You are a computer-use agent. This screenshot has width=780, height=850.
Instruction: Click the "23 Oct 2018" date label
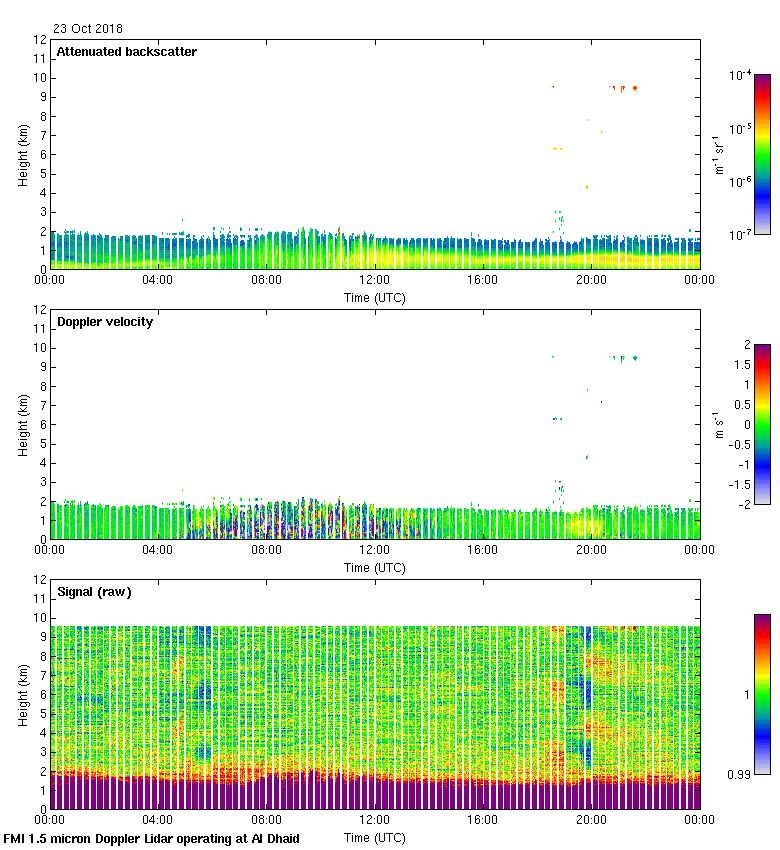[88, 29]
